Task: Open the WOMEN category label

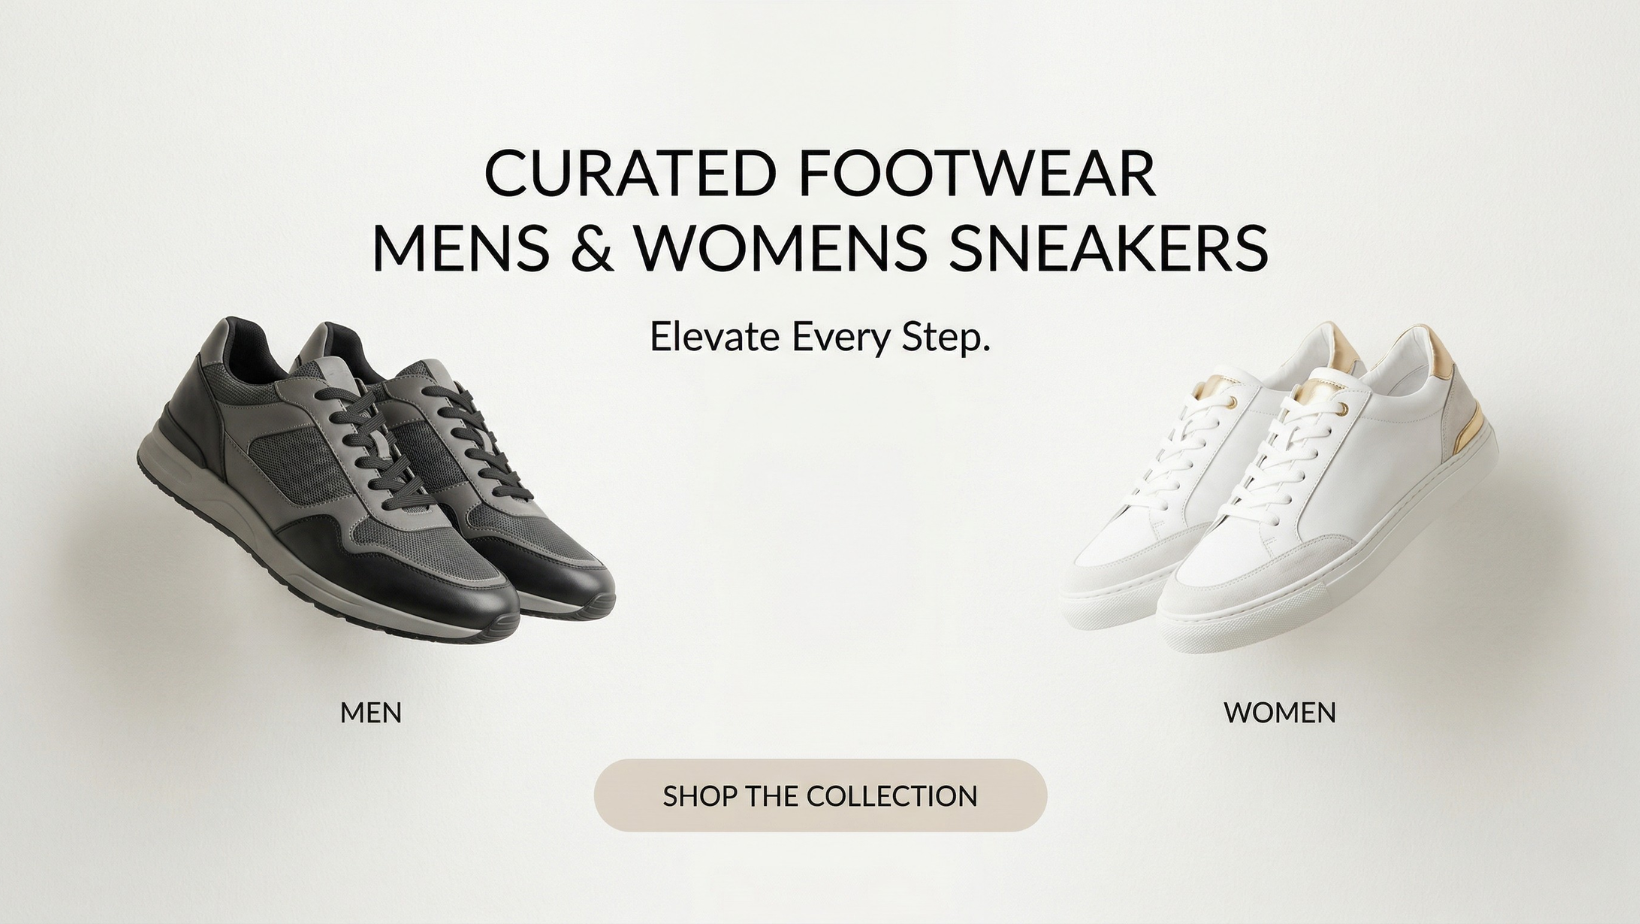Action: pyautogui.click(x=1280, y=713)
